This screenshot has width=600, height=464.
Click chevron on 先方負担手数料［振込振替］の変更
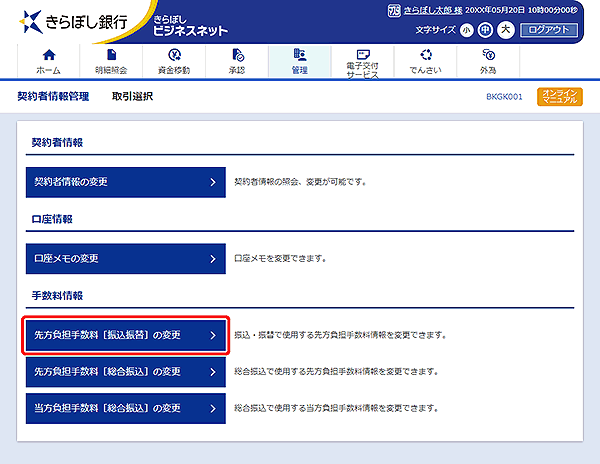(213, 335)
